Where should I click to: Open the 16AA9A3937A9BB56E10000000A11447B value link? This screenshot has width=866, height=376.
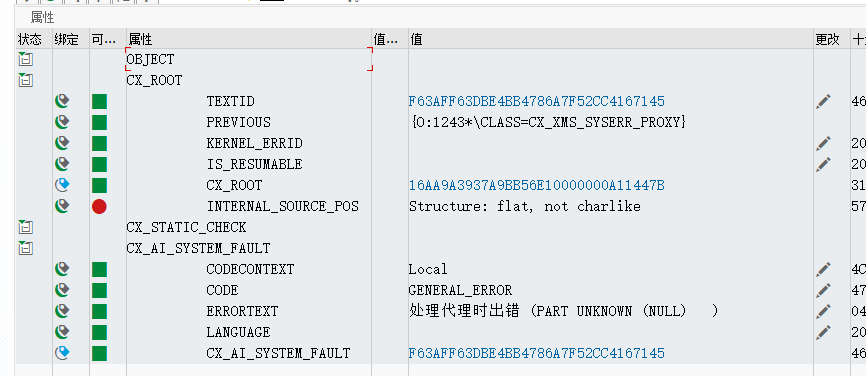[x=537, y=185]
